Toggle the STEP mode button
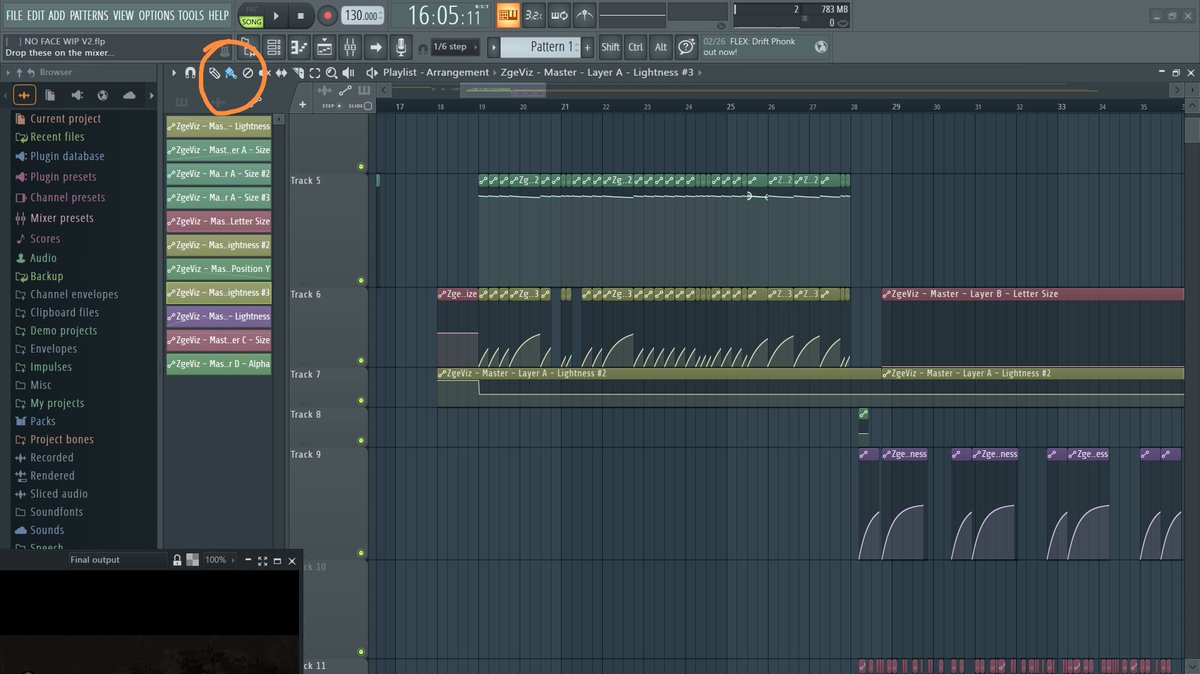 point(330,106)
